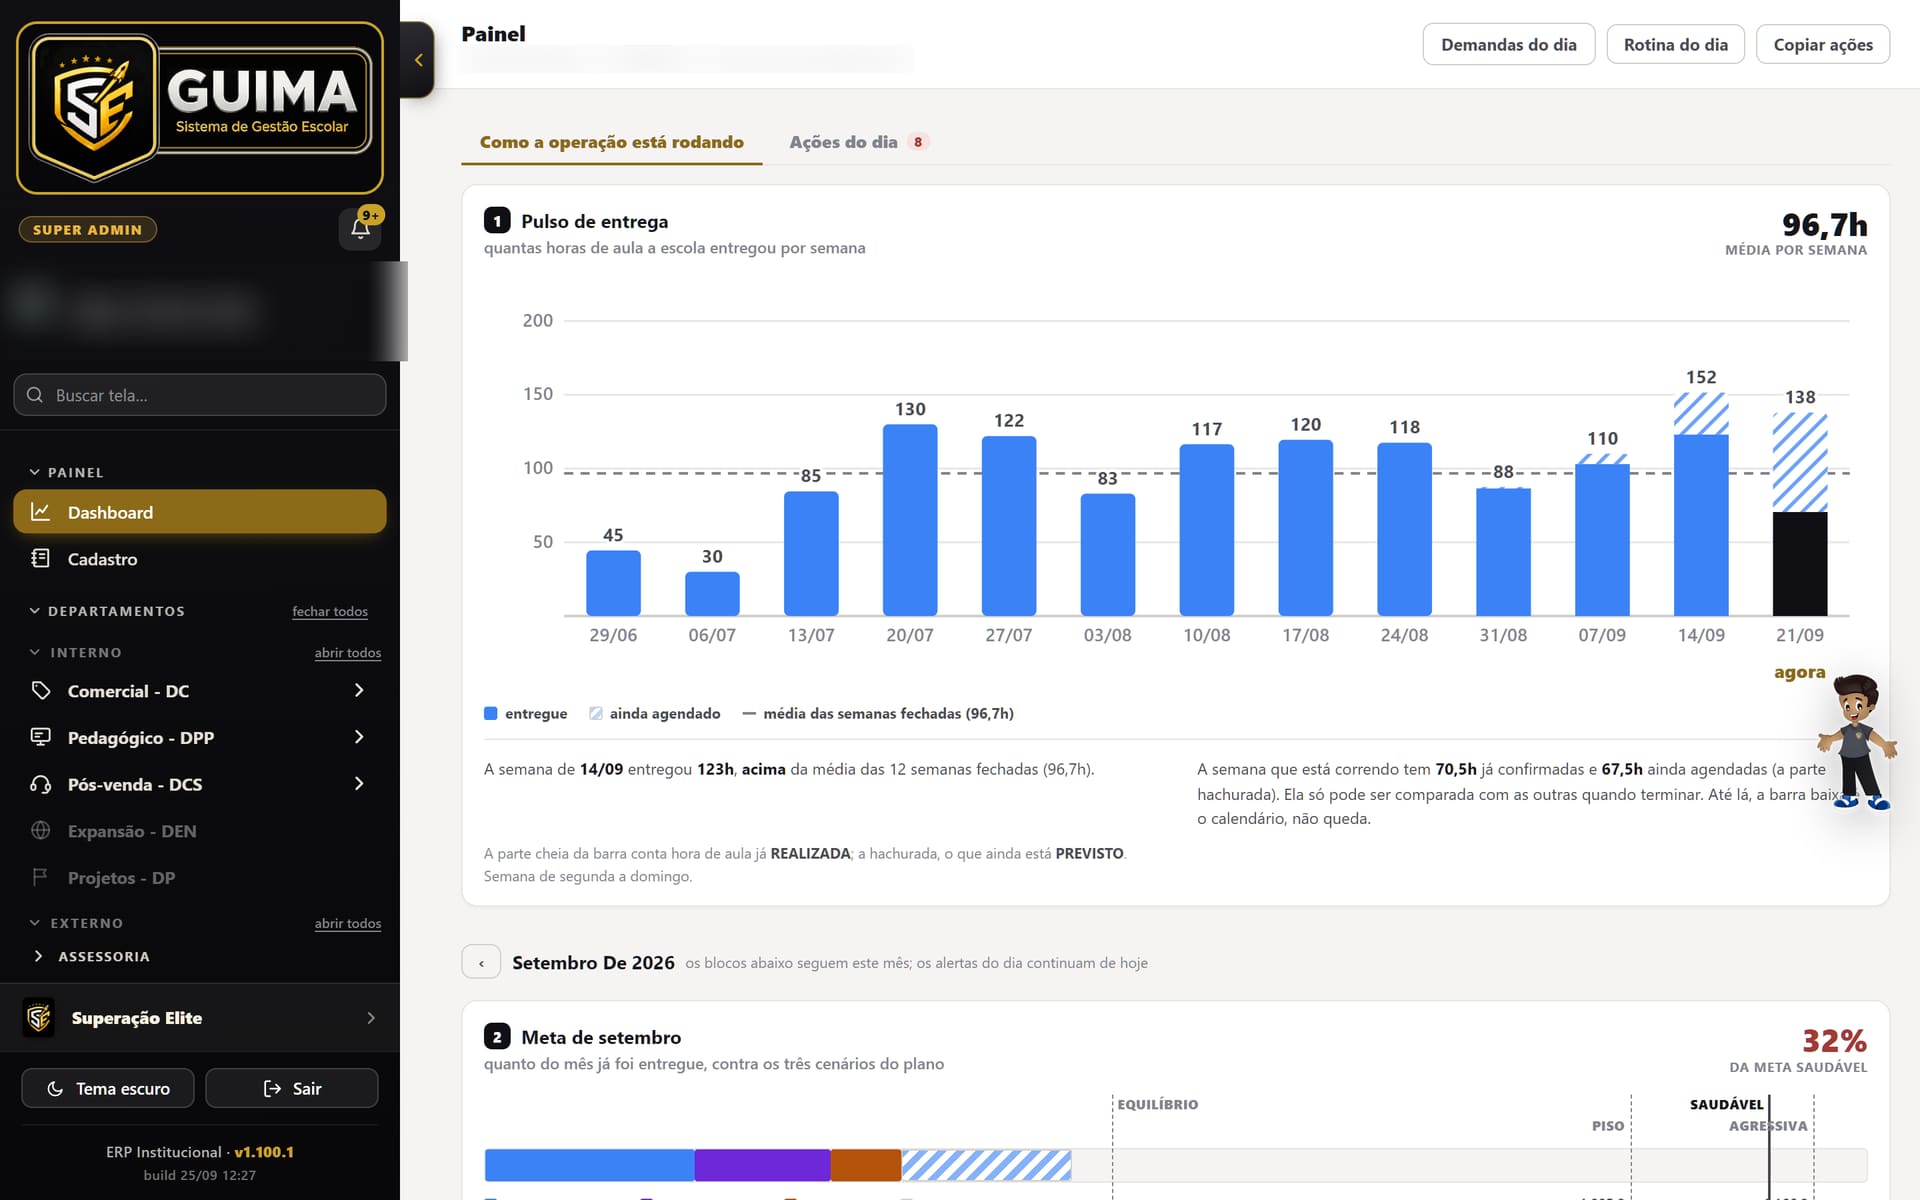Select 'Como a operação está rodando' tab
This screenshot has width=1920, height=1200.
point(612,142)
